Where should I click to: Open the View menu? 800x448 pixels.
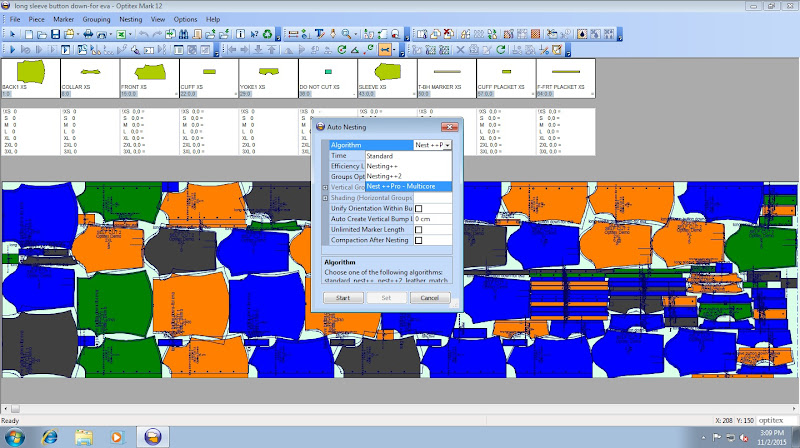point(158,19)
